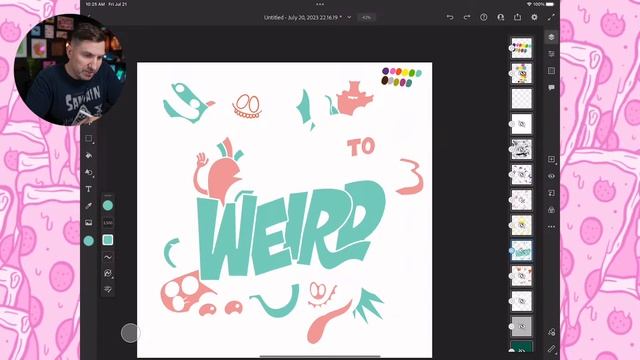Open the ruler drawing aids icon

tap(551, 349)
